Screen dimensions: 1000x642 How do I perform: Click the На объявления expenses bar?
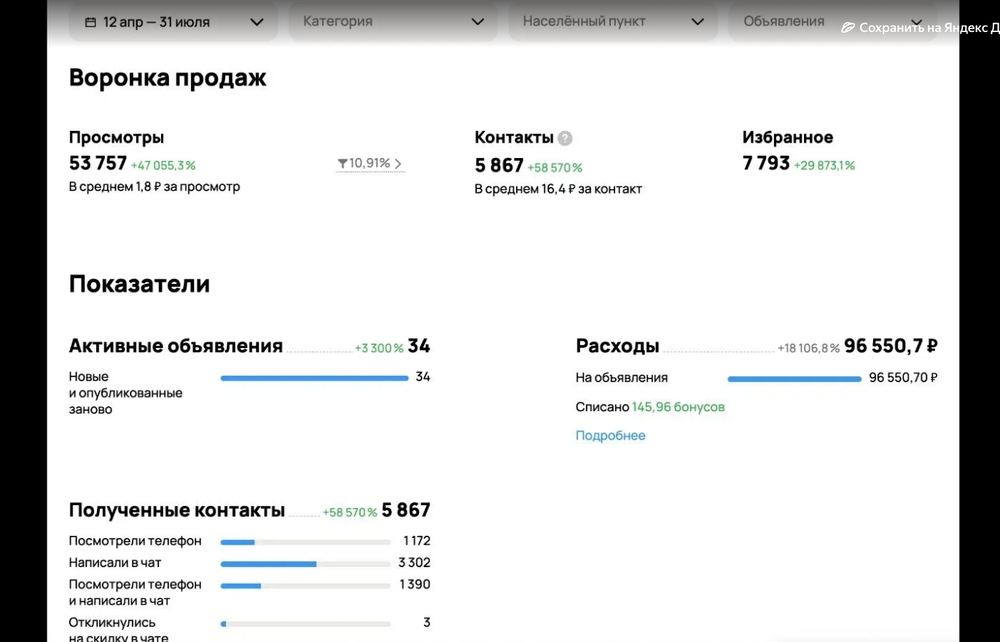pyautogui.click(x=794, y=379)
